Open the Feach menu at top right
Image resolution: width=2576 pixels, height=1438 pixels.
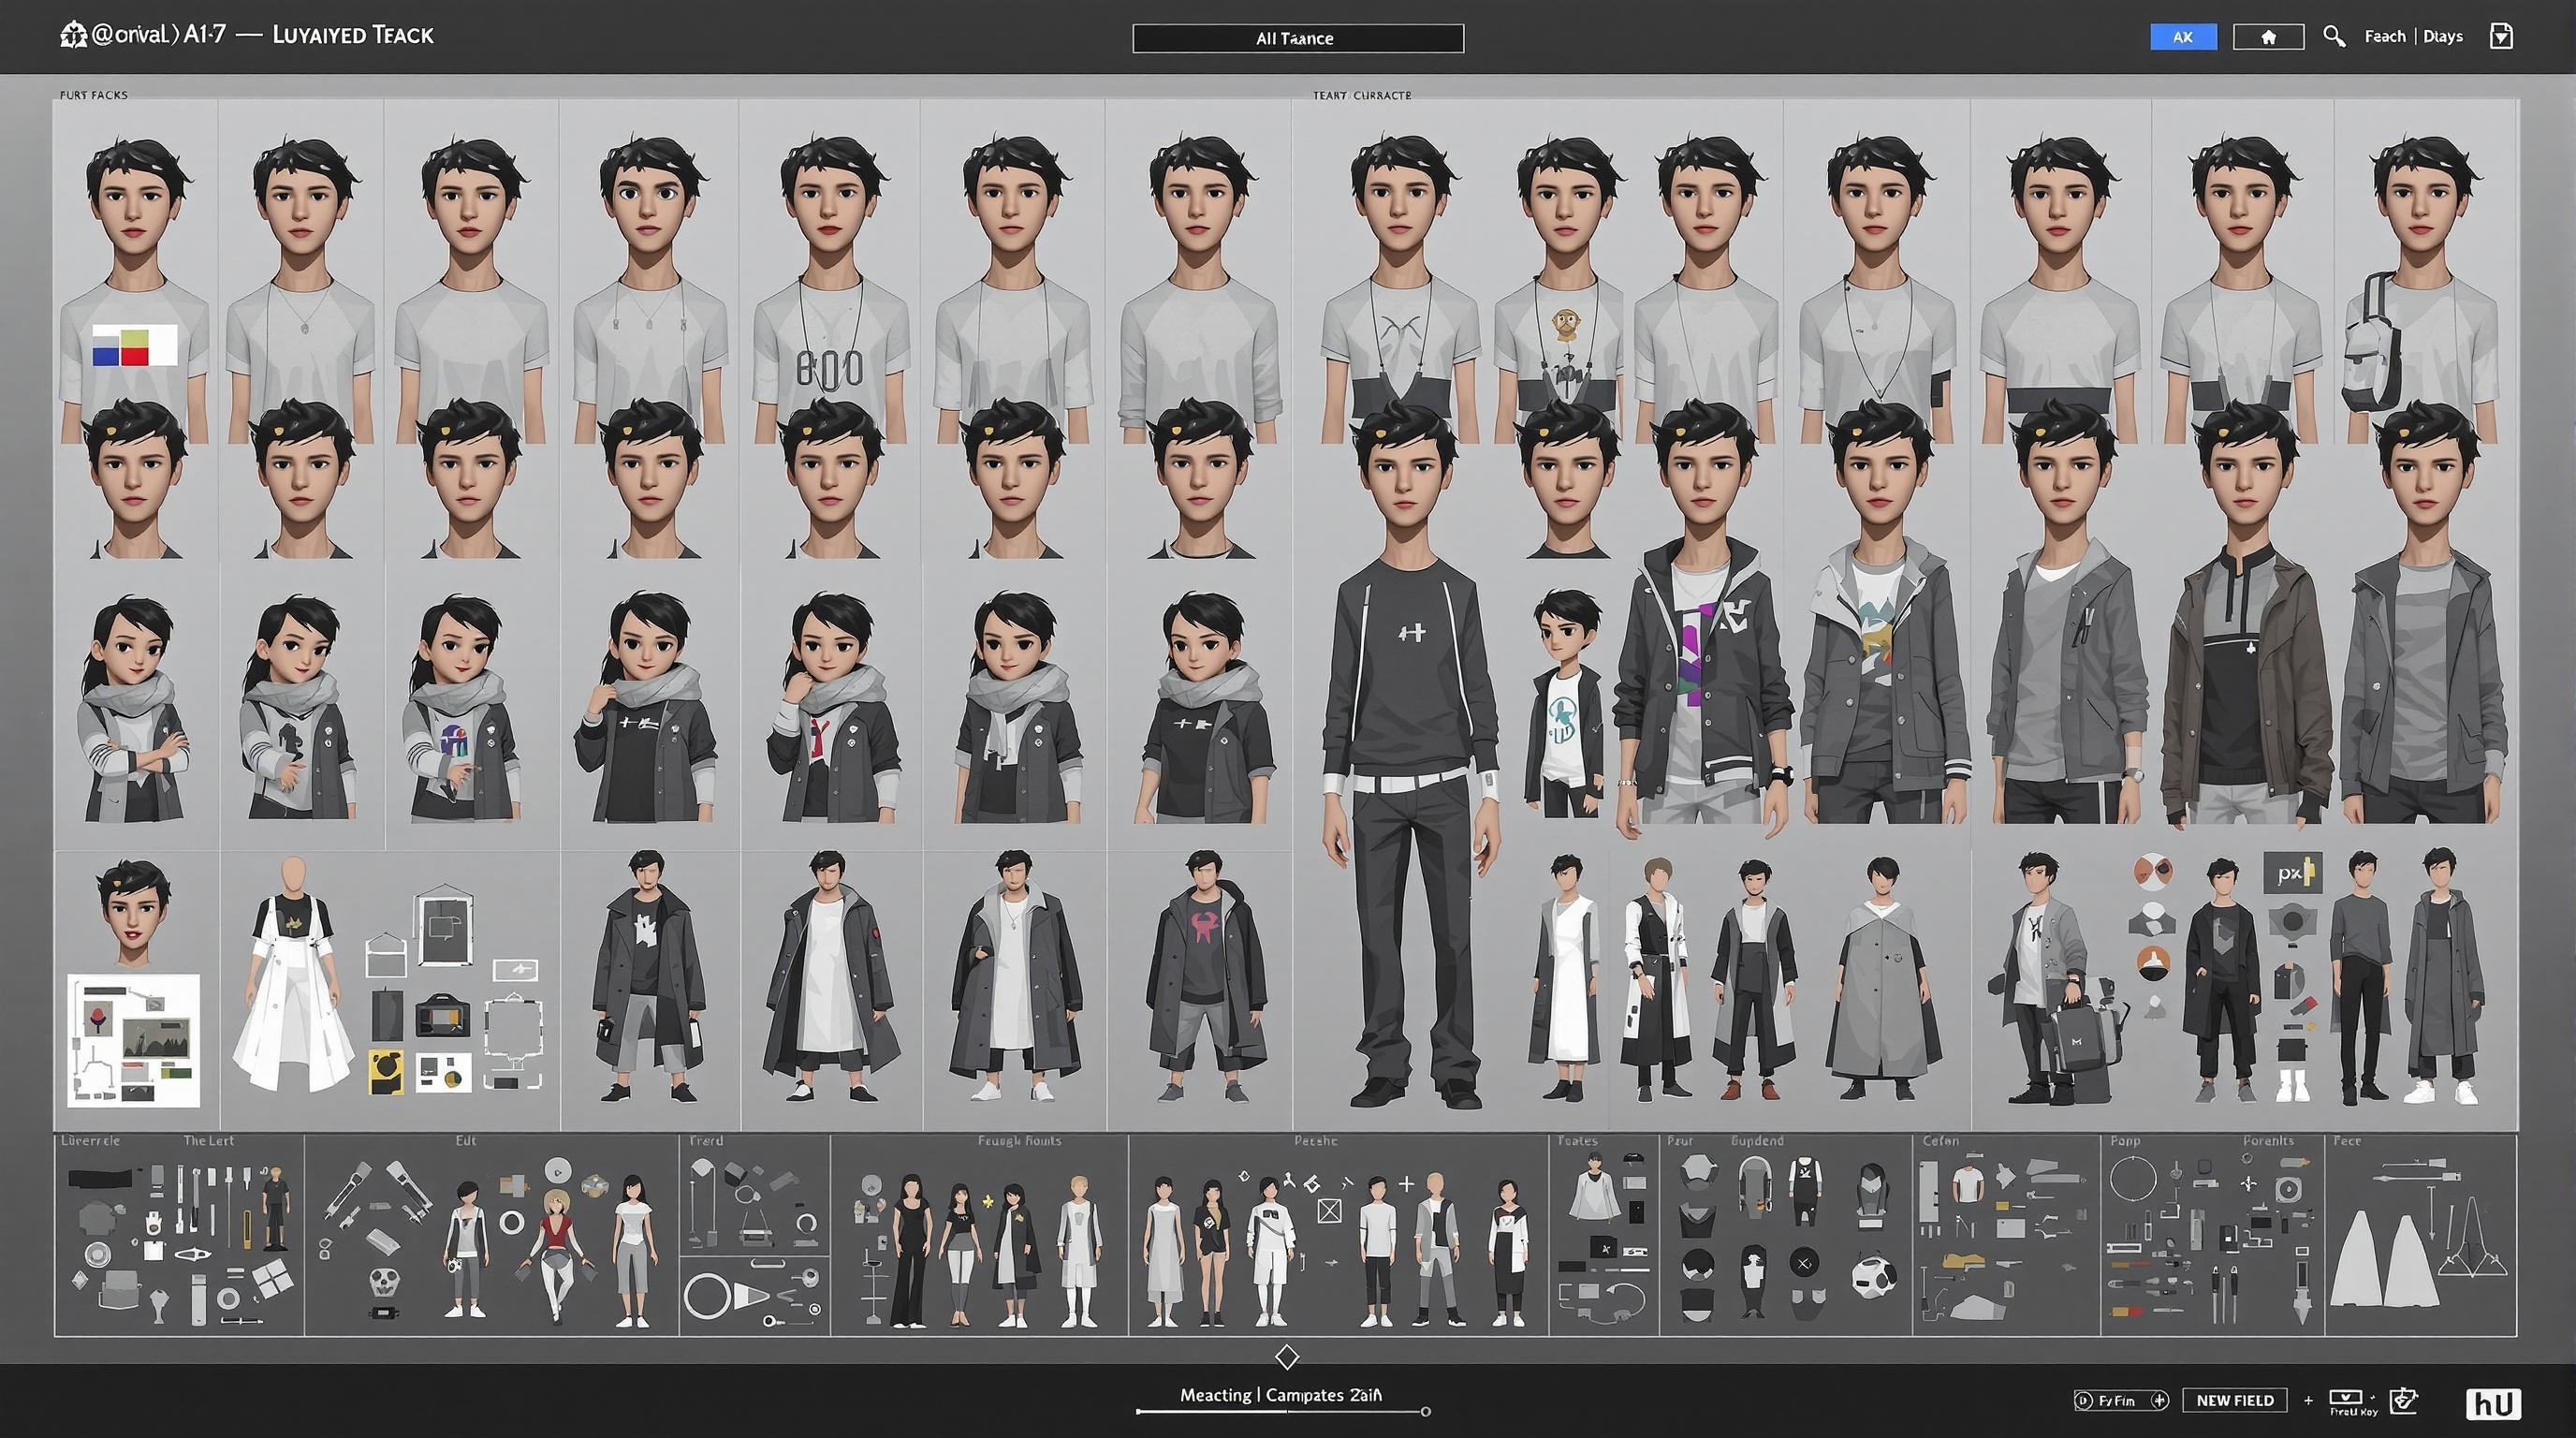point(2386,37)
